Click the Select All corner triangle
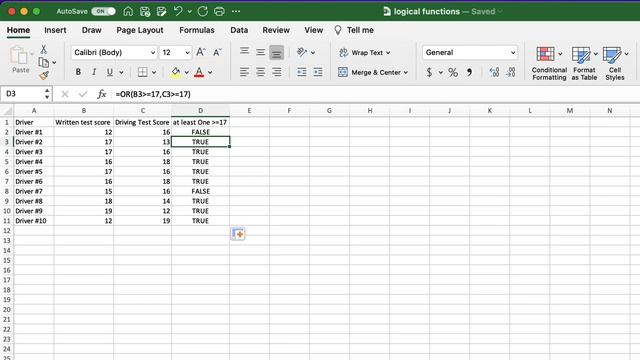Image resolution: width=640 pixels, height=360 pixels. pos(7,111)
